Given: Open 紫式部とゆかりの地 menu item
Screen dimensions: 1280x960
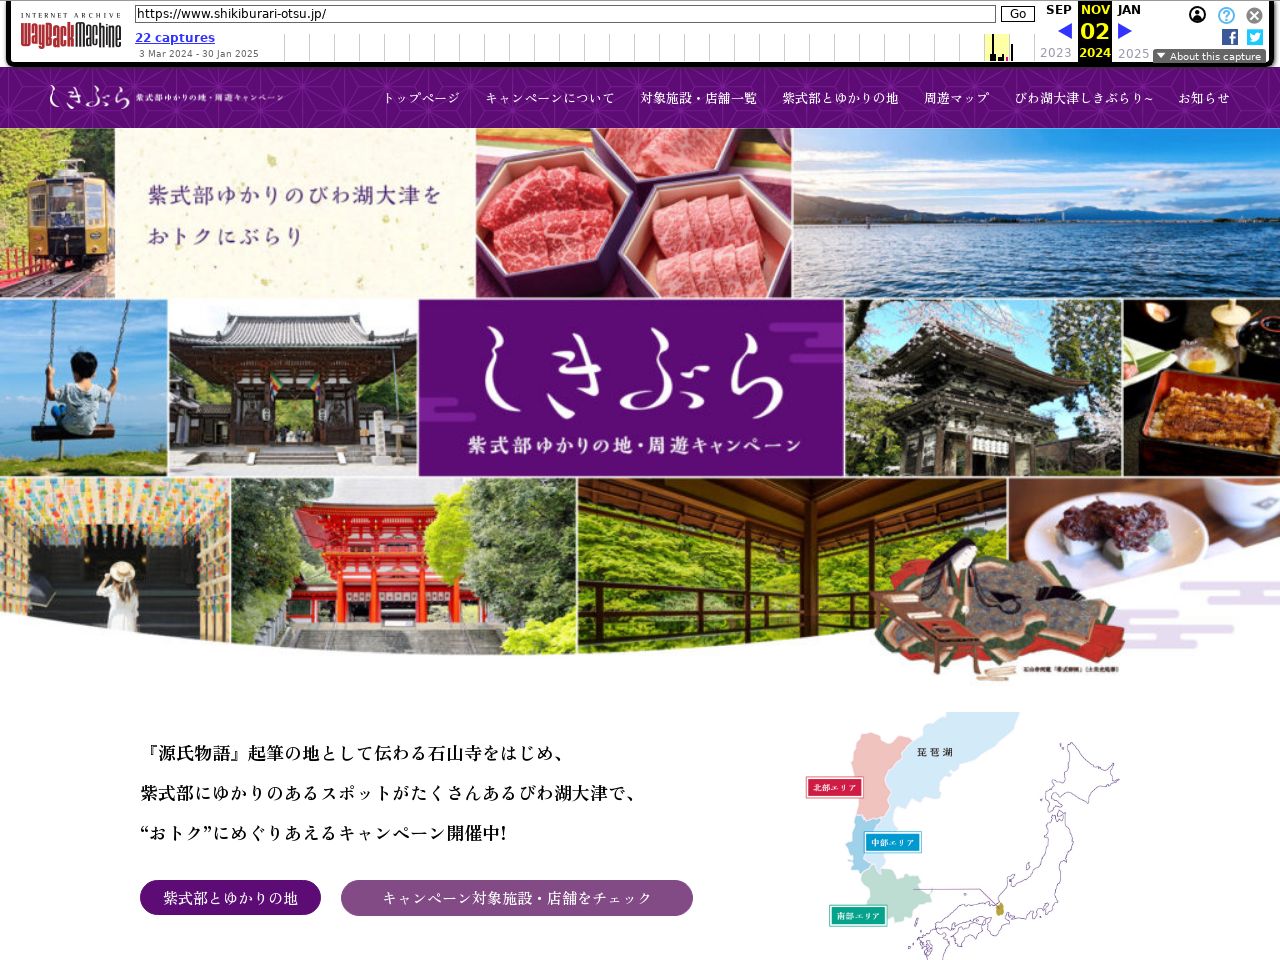Looking at the screenshot, I should [x=840, y=98].
